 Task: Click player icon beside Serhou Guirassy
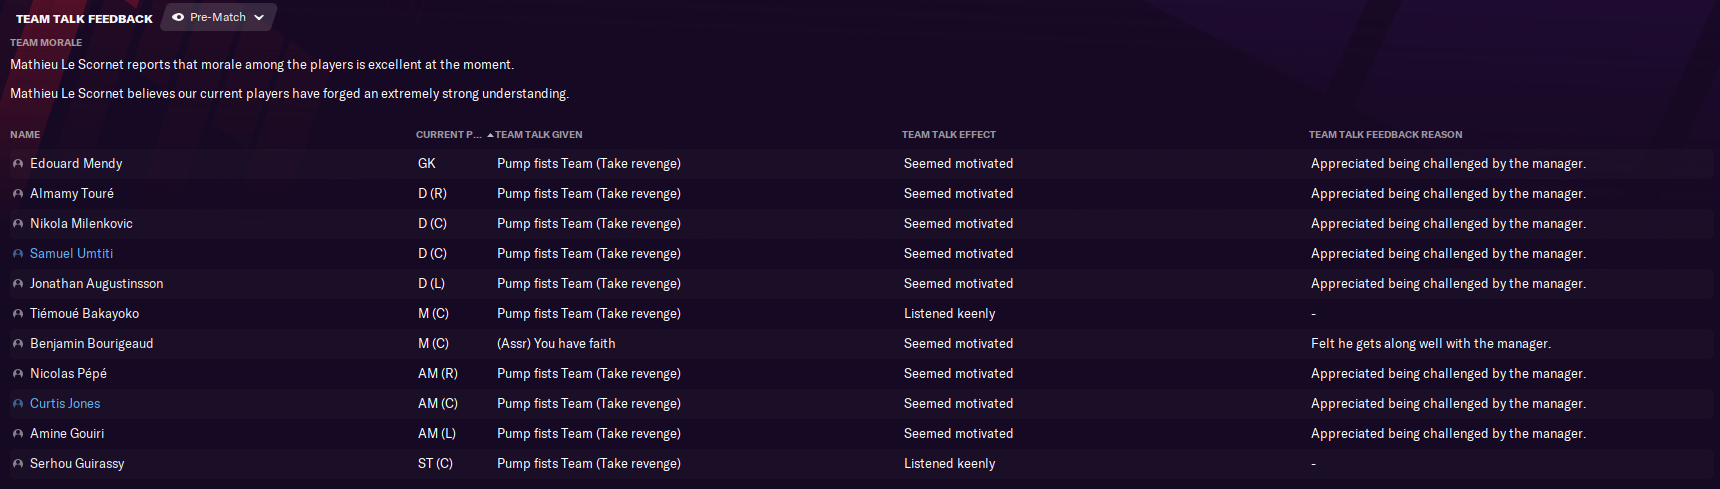pyautogui.click(x=18, y=464)
